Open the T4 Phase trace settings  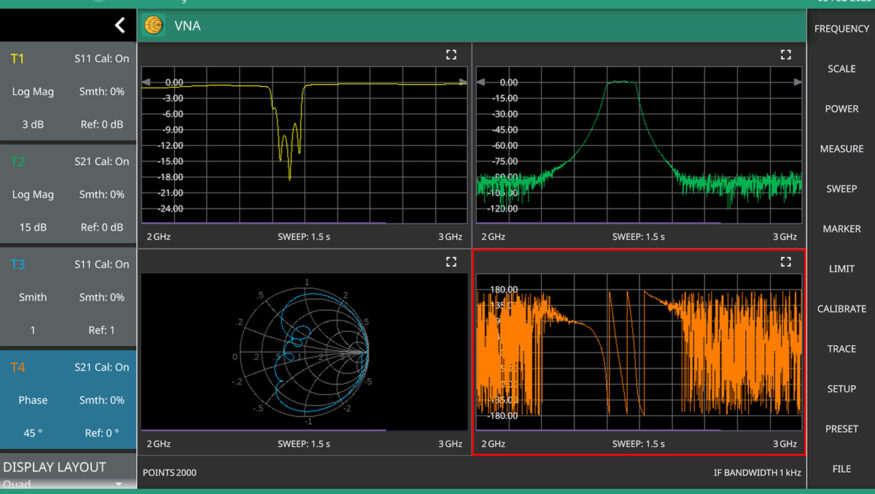[68, 399]
